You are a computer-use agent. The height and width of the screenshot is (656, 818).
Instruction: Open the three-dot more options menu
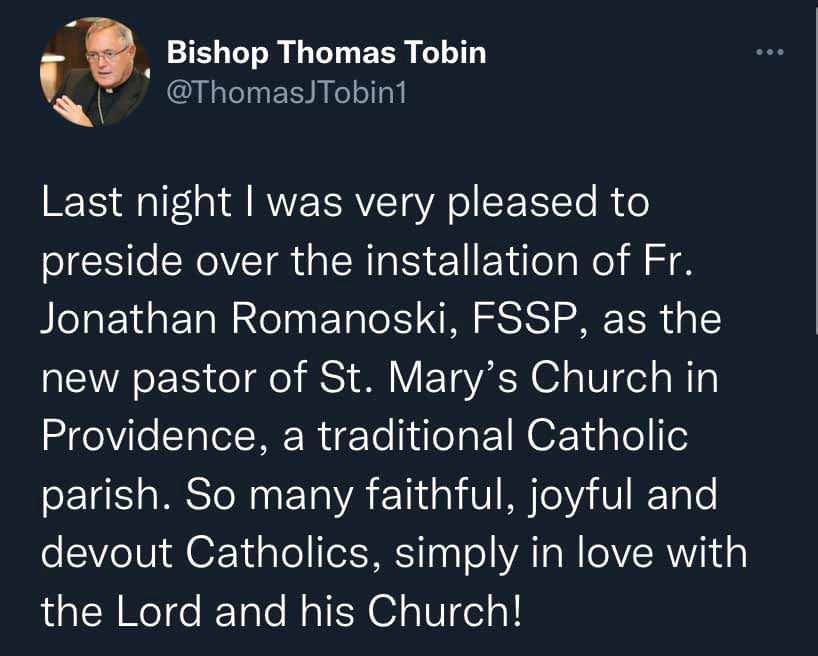click(x=770, y=52)
